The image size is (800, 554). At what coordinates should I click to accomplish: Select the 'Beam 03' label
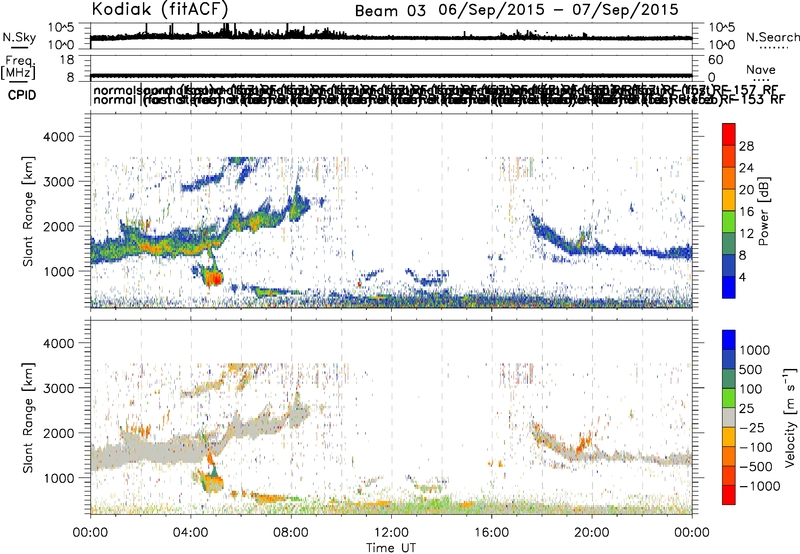coord(390,11)
